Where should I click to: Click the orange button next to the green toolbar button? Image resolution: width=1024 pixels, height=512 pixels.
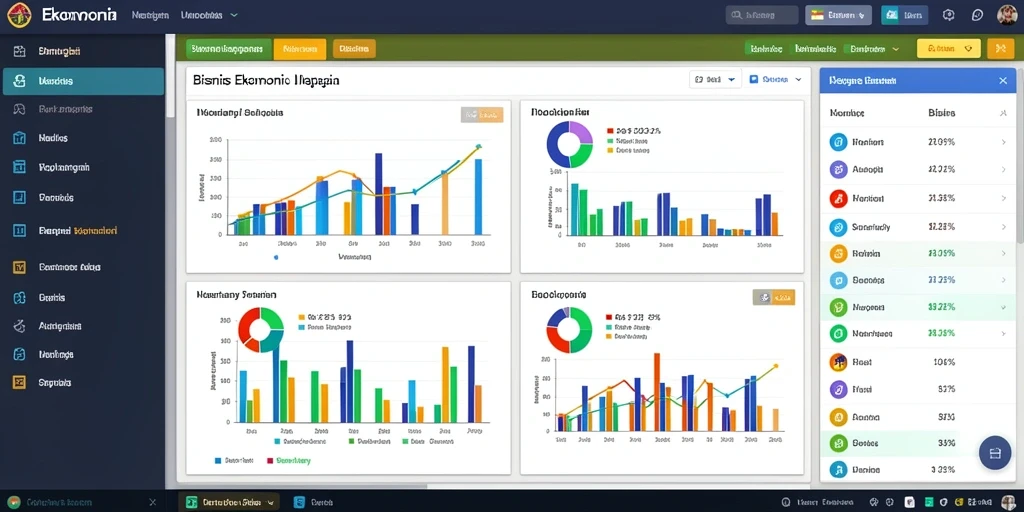pyautogui.click(x=300, y=49)
